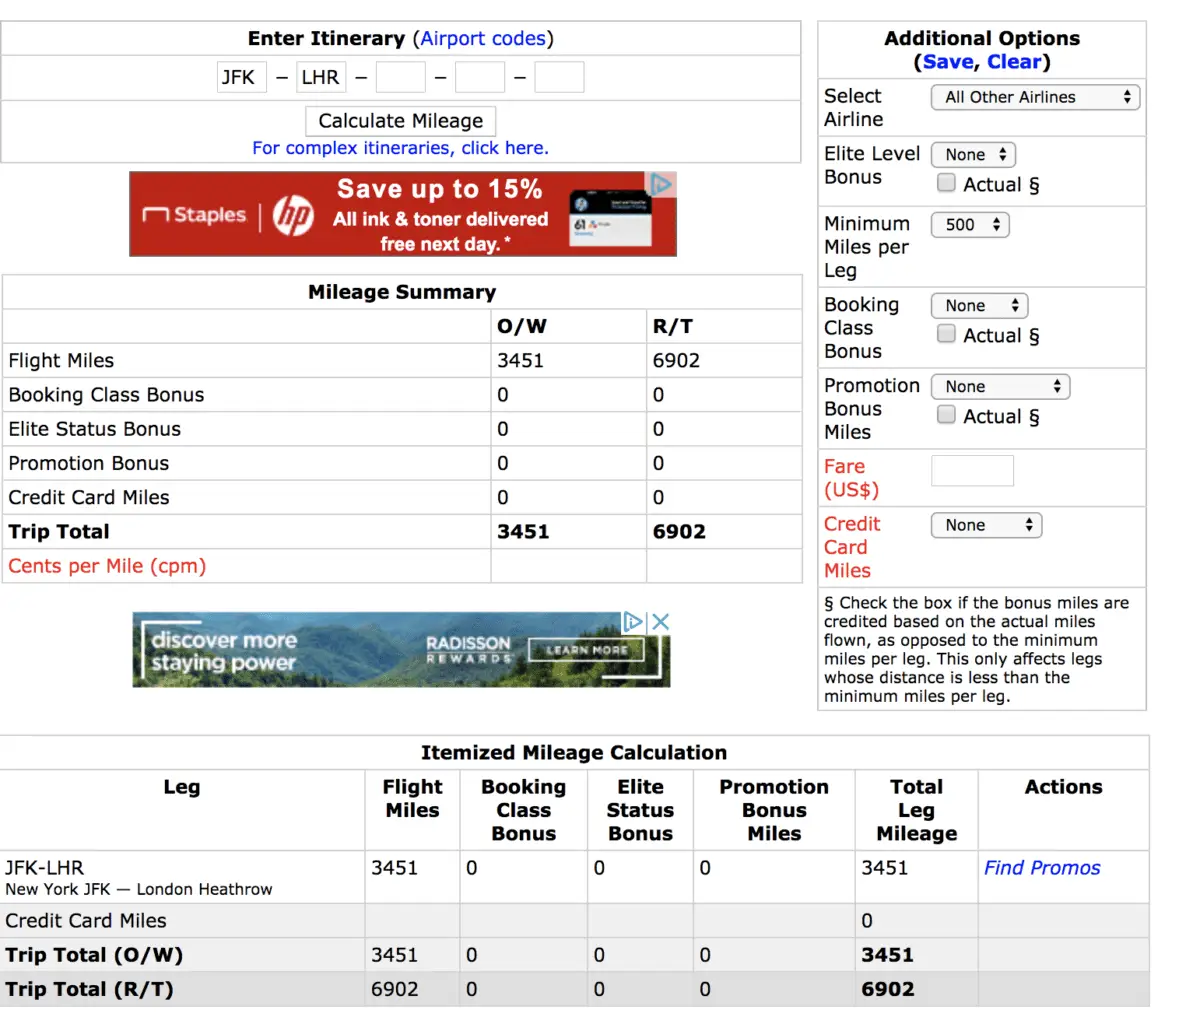Click the Fare (US$) input field
The height and width of the screenshot is (1024, 1186).
tap(972, 470)
